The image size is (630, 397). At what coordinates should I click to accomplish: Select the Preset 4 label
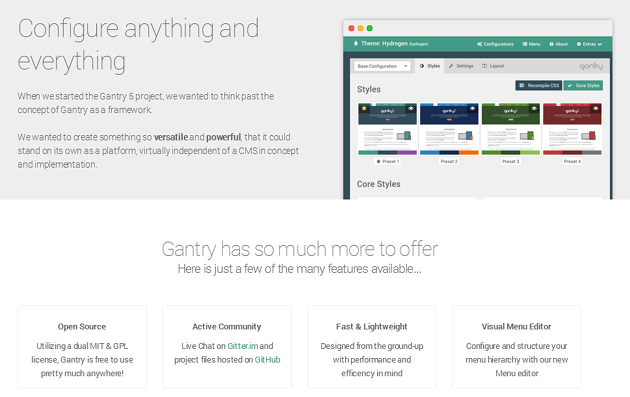(x=572, y=161)
